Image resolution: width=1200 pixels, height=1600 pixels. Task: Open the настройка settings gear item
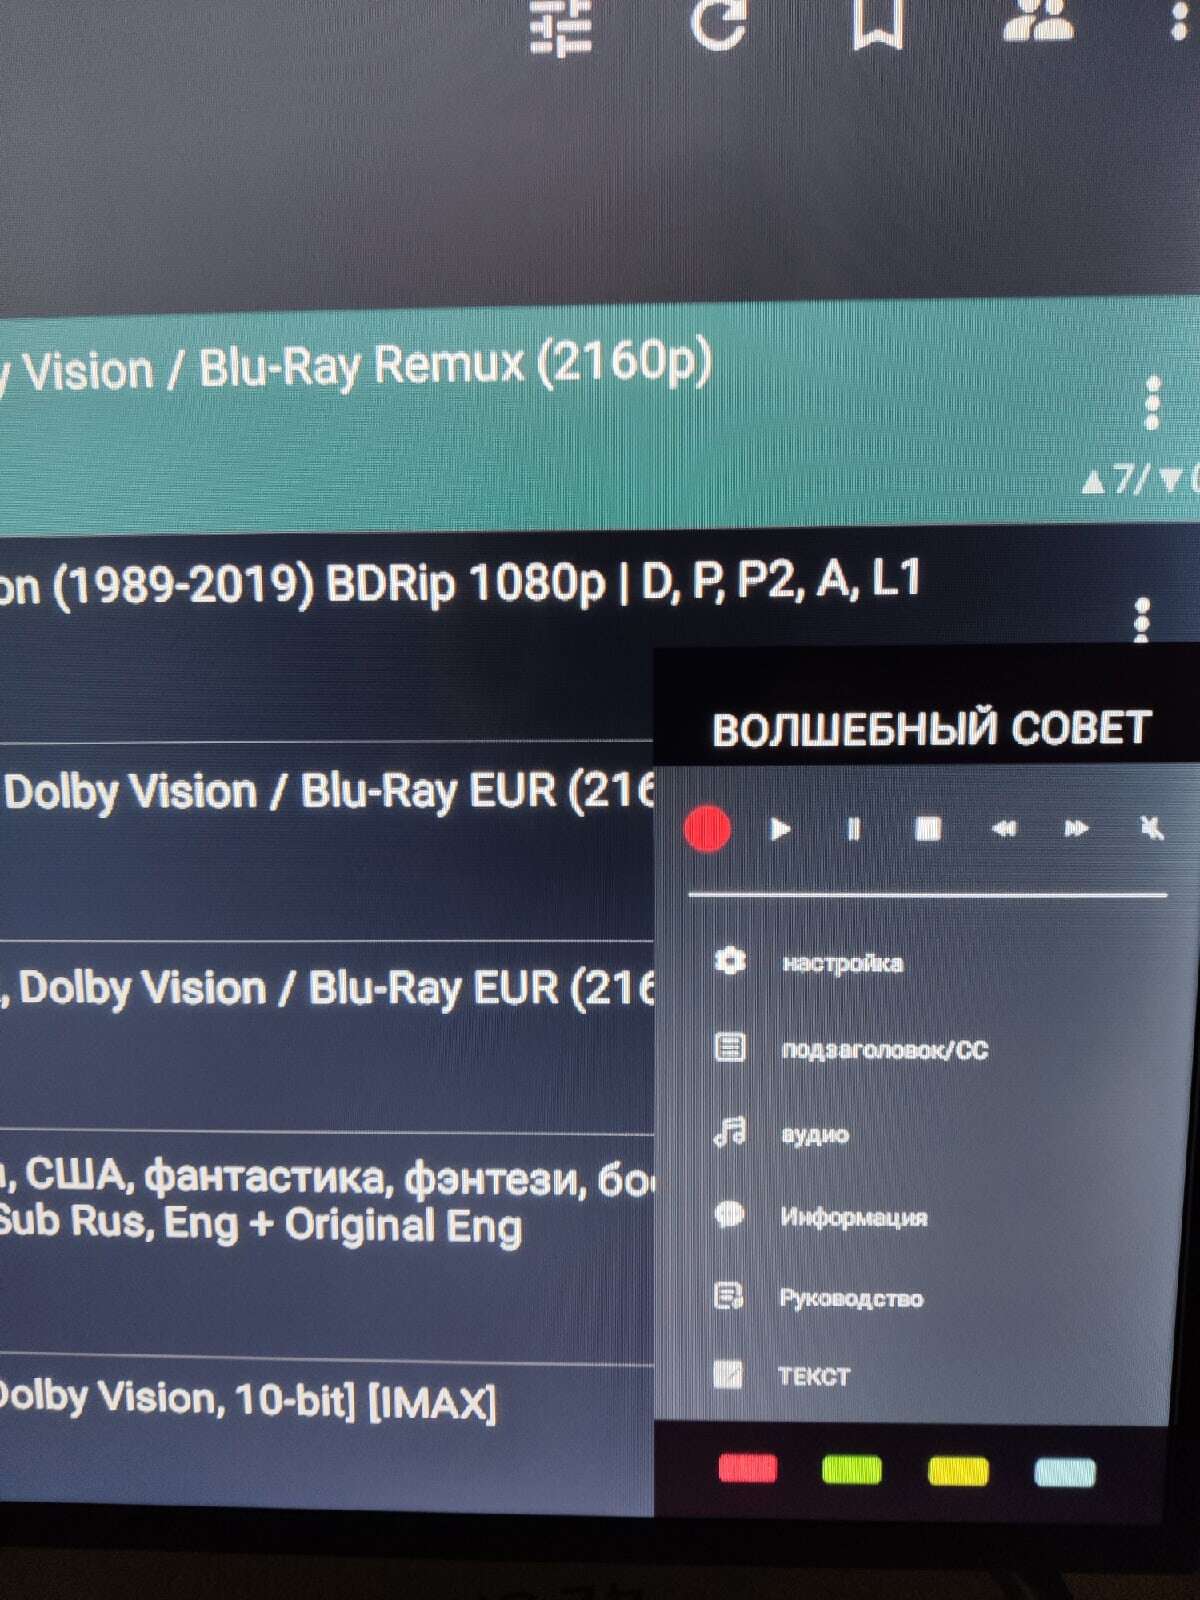808,963
